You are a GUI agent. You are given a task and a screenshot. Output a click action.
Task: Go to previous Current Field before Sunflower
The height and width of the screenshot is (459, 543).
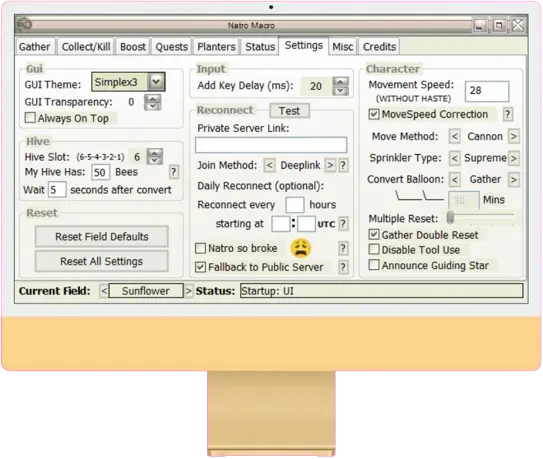[x=104, y=291]
